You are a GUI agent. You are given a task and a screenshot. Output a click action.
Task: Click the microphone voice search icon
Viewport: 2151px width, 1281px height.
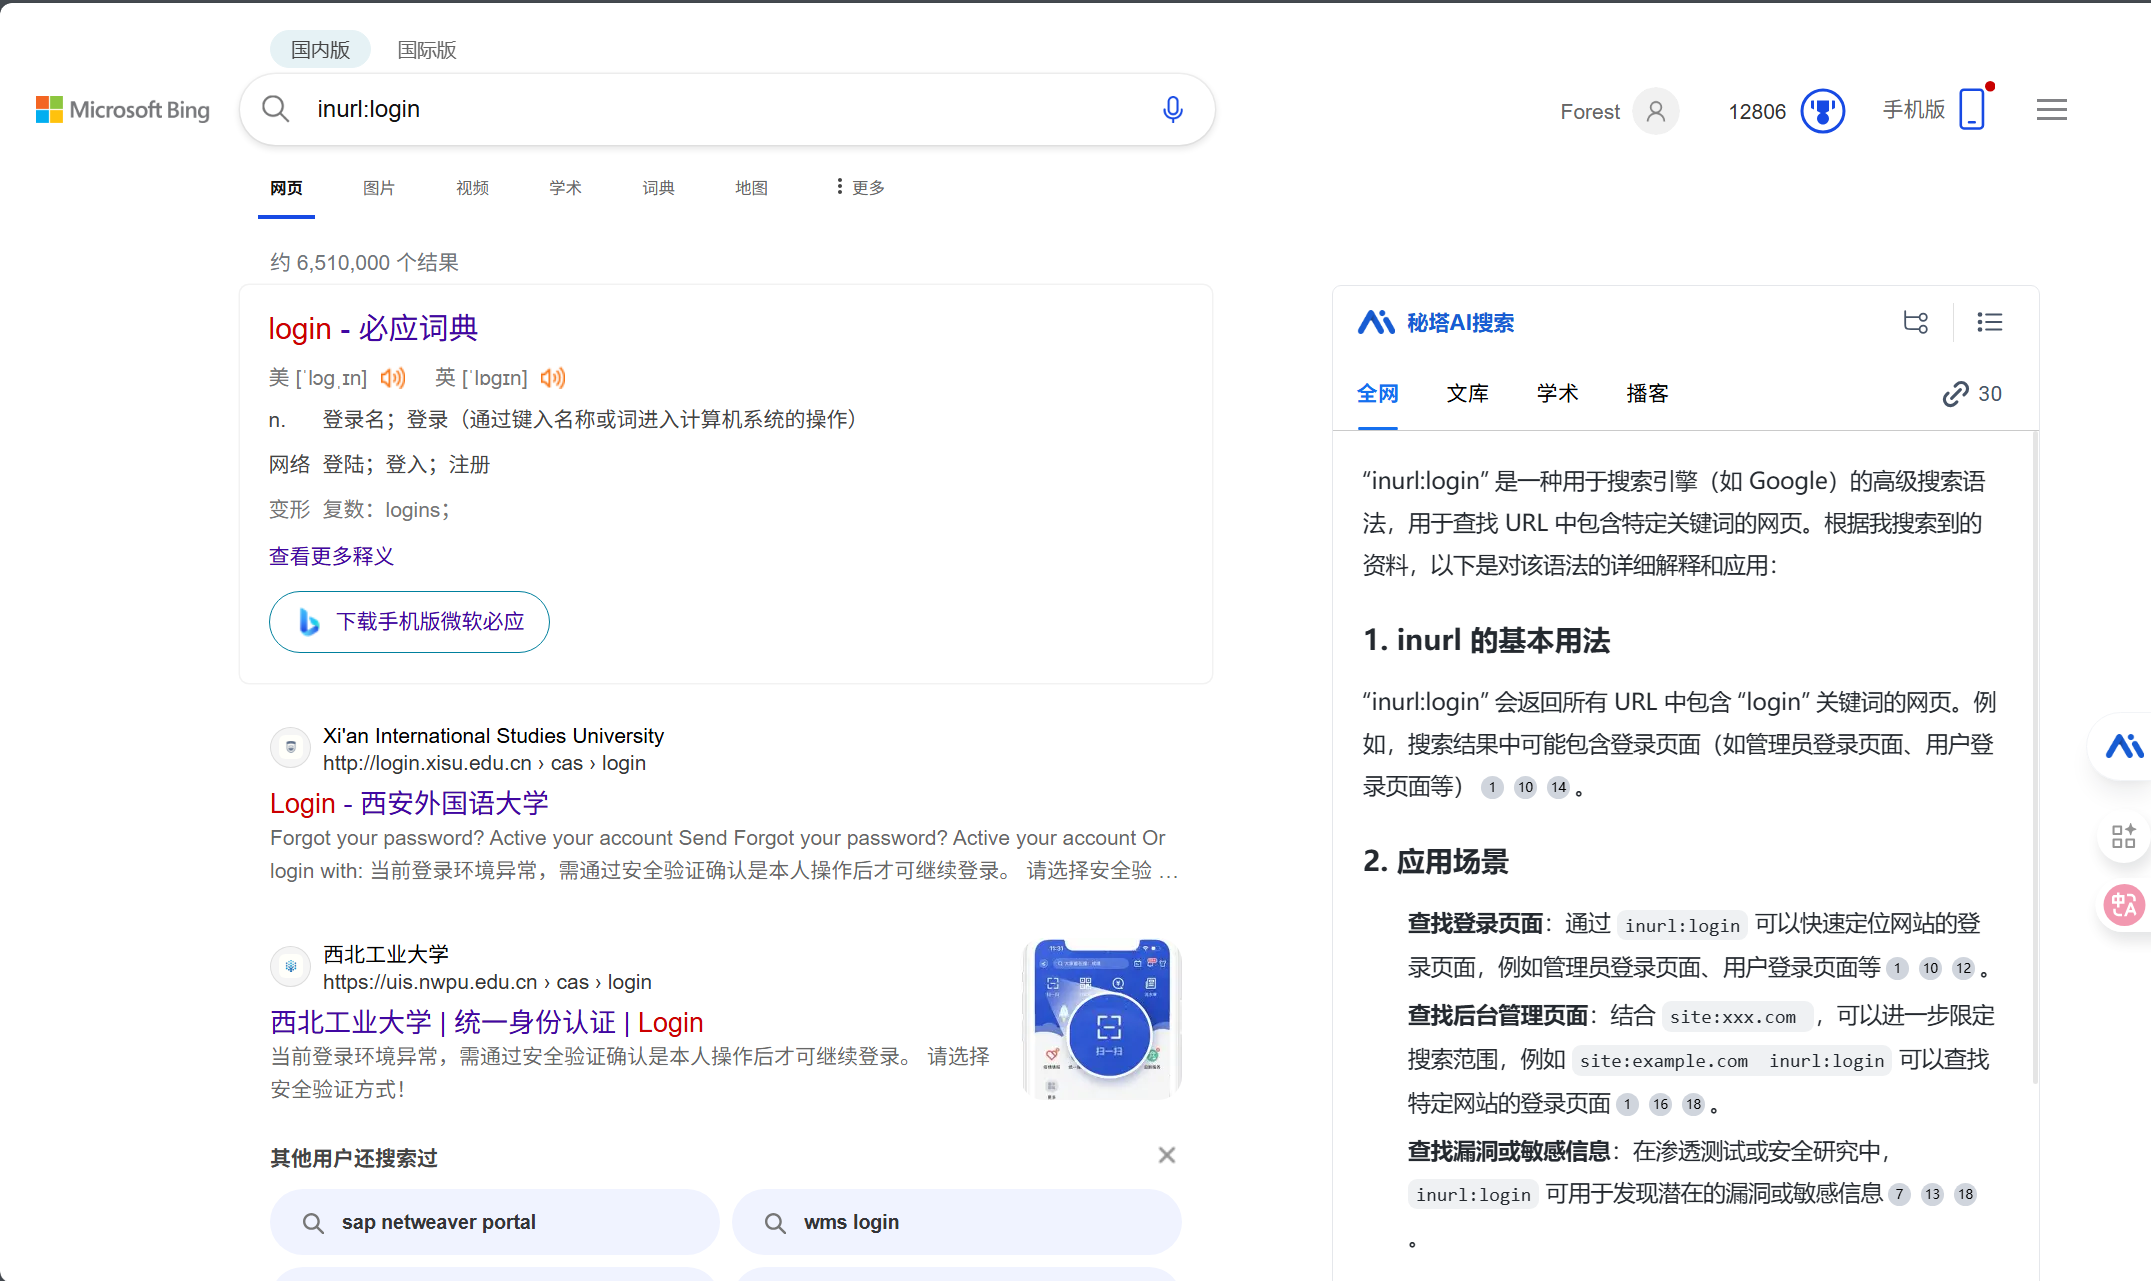coord(1172,109)
